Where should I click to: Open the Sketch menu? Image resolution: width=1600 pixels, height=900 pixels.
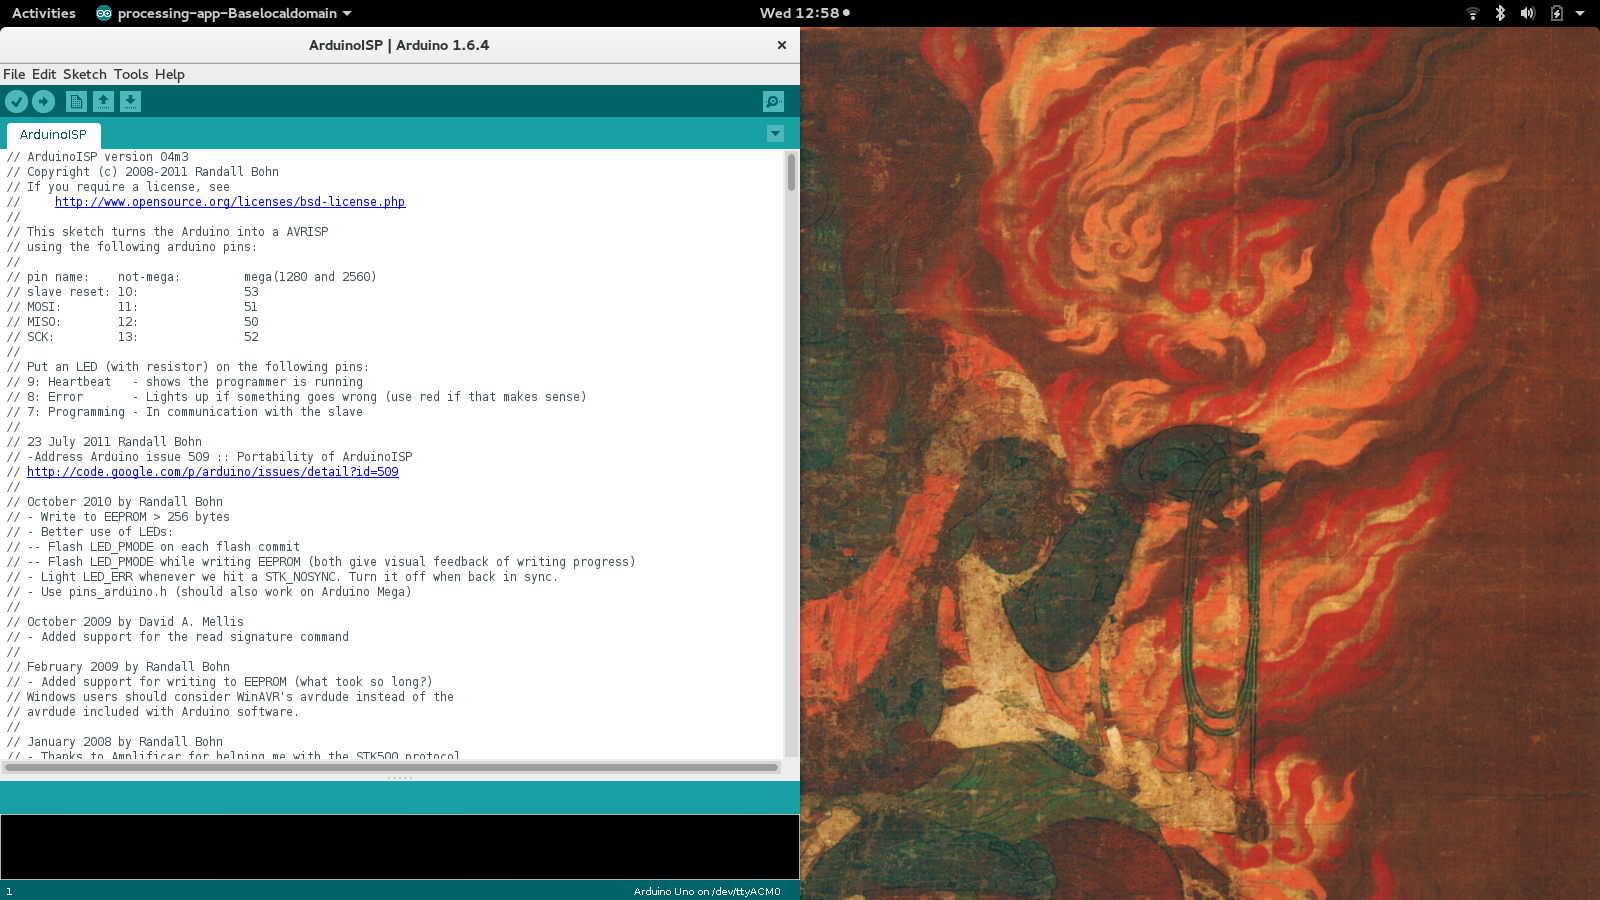pos(85,74)
